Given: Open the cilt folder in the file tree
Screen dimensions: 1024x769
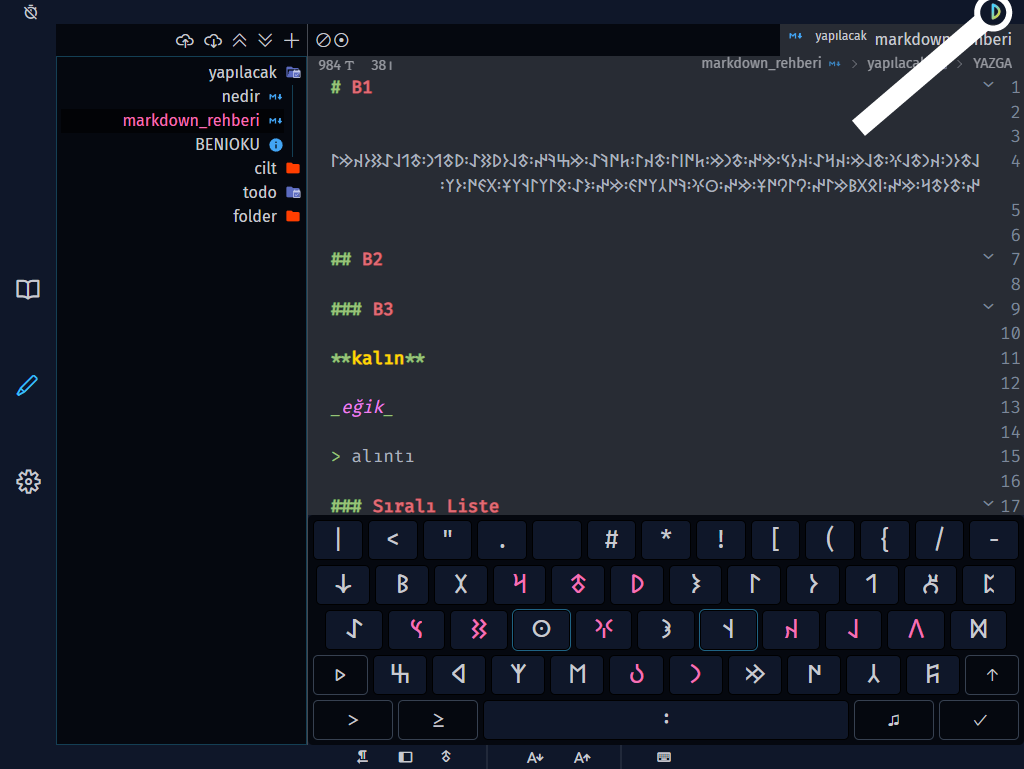Looking at the screenshot, I should (265, 169).
